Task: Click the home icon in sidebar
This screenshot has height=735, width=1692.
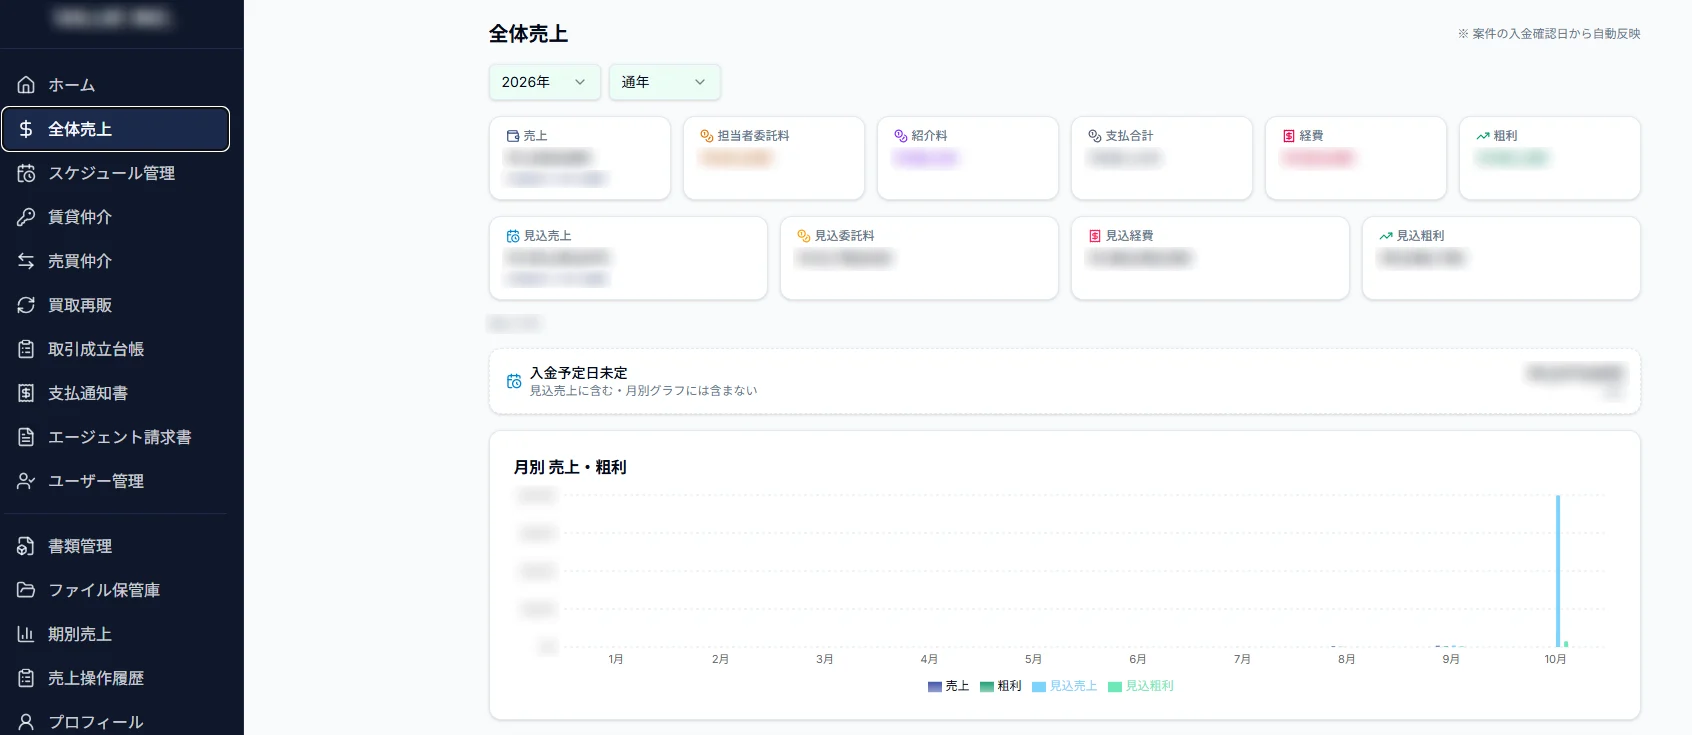Action: click(26, 85)
